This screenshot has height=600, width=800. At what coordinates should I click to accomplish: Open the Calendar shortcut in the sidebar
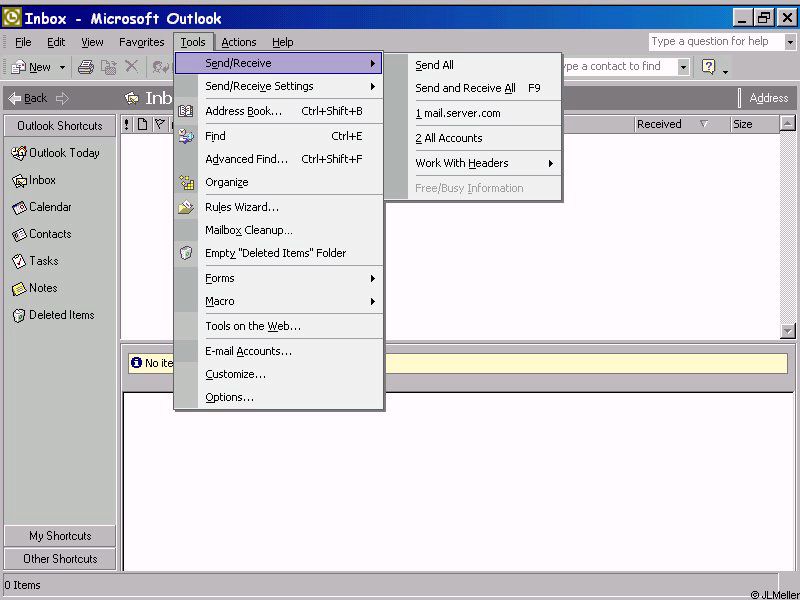pyautogui.click(x=49, y=207)
